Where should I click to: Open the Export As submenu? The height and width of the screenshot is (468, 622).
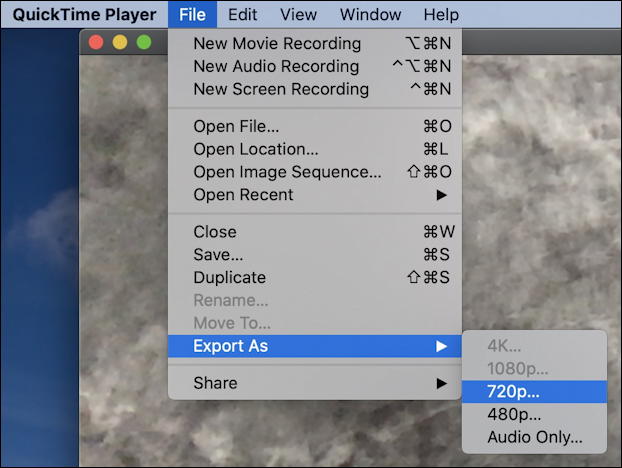pos(315,346)
